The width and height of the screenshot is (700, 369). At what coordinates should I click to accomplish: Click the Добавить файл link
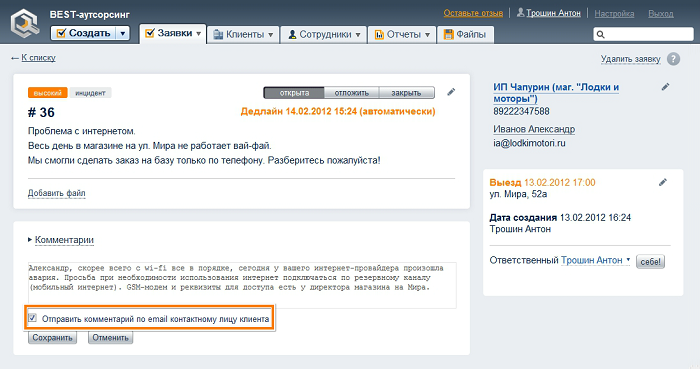(57, 193)
